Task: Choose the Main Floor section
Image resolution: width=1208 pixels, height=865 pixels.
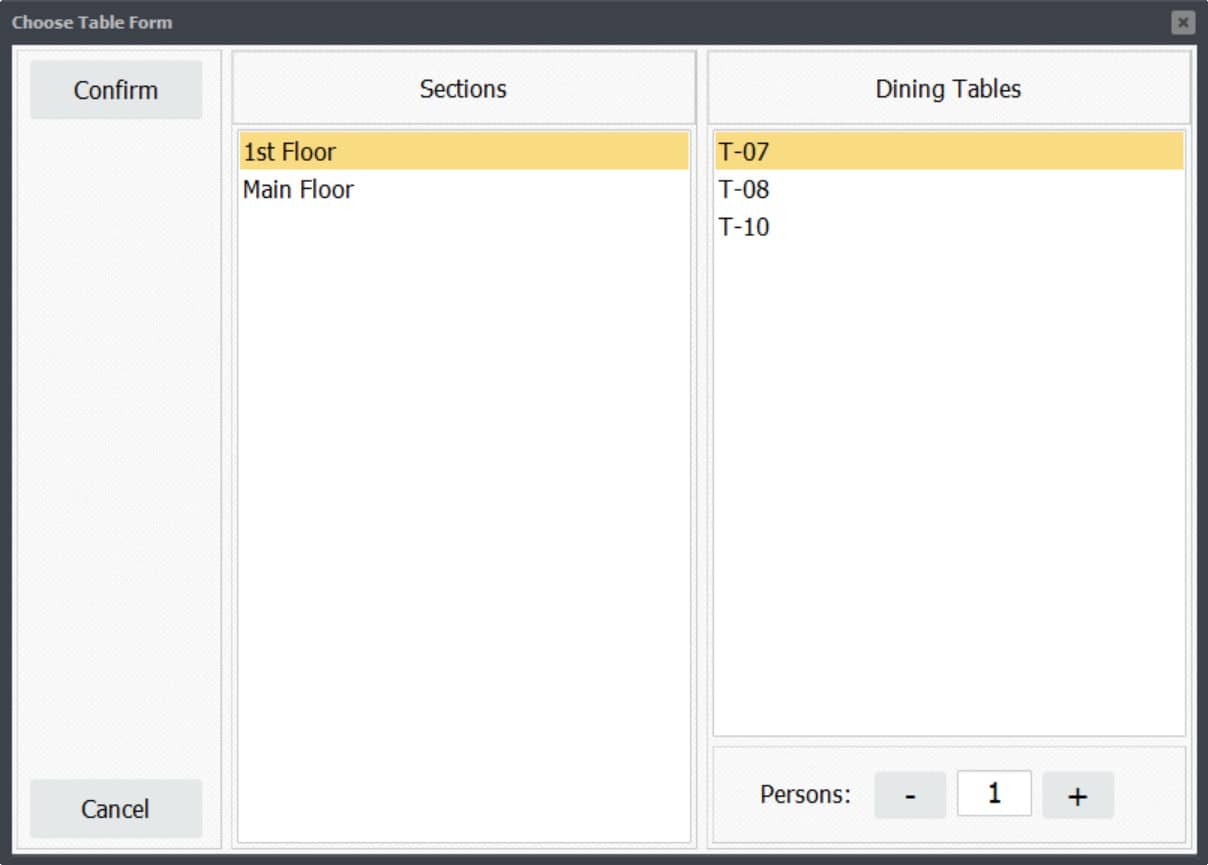Action: 464,189
